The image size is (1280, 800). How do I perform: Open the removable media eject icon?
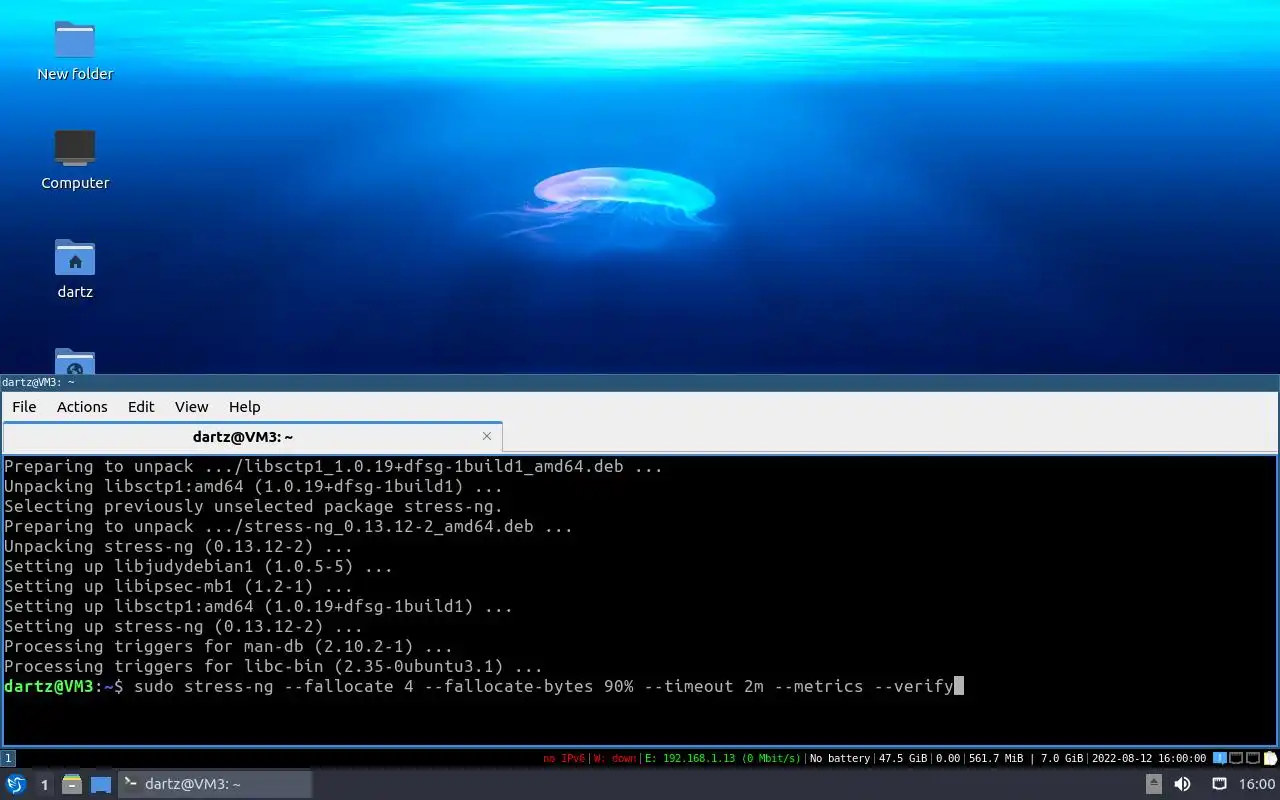1153,784
